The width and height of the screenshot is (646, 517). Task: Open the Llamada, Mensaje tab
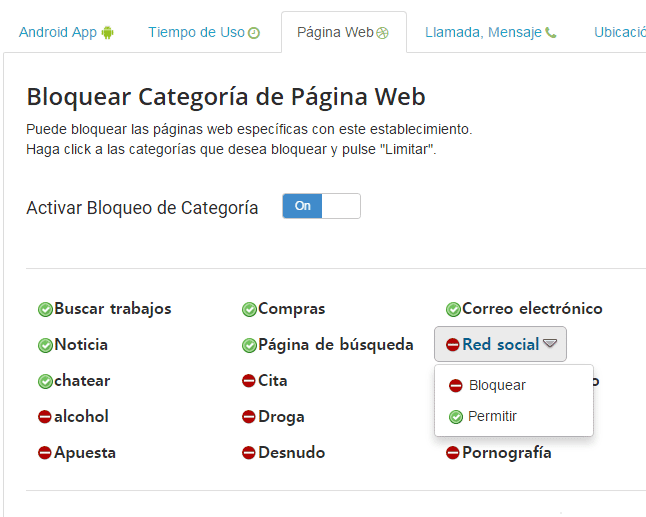490,33
